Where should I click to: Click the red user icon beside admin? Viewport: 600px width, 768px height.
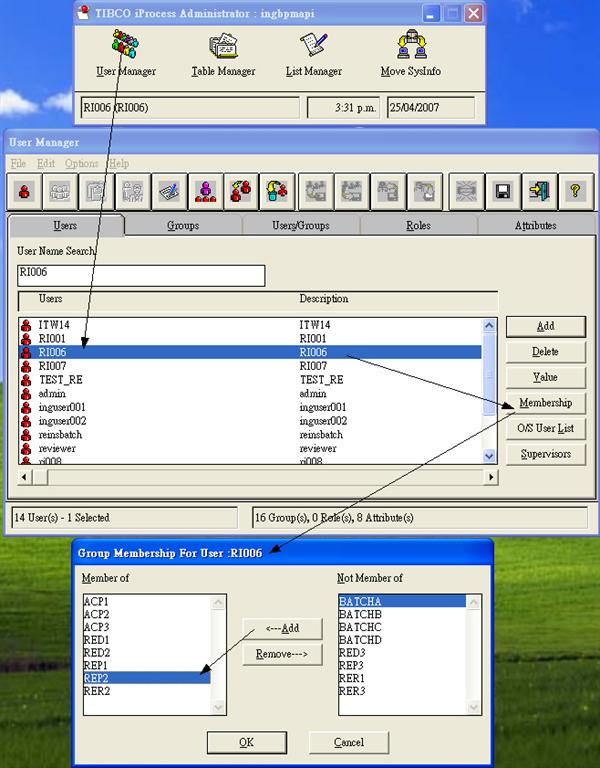26,393
